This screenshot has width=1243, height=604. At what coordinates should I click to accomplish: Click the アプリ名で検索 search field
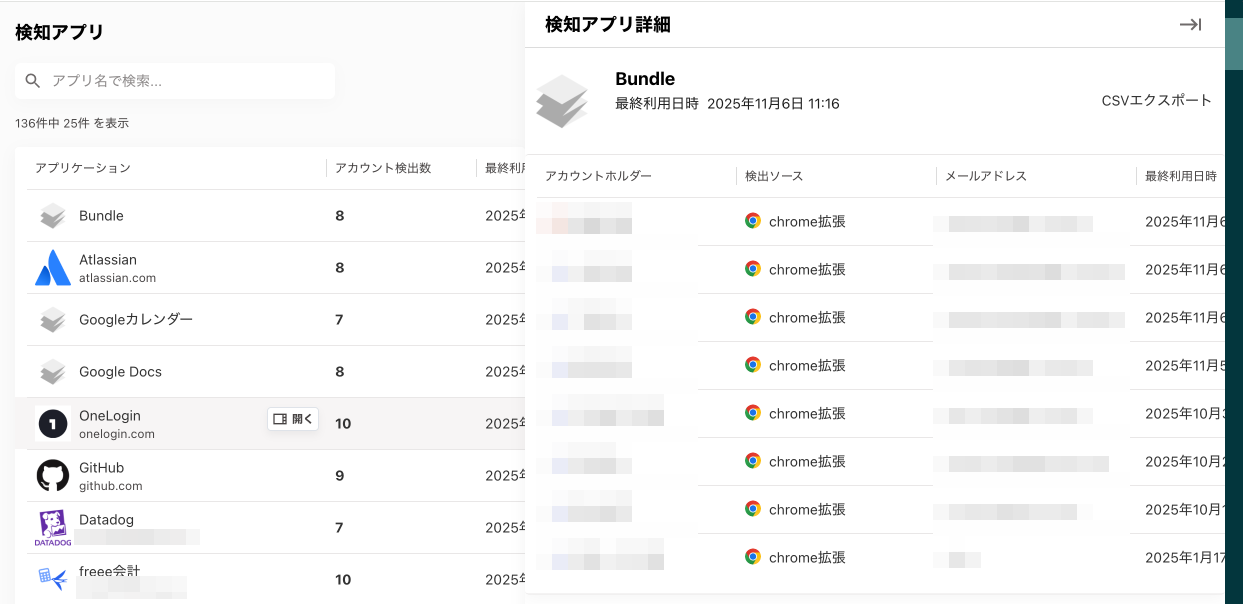[174, 80]
